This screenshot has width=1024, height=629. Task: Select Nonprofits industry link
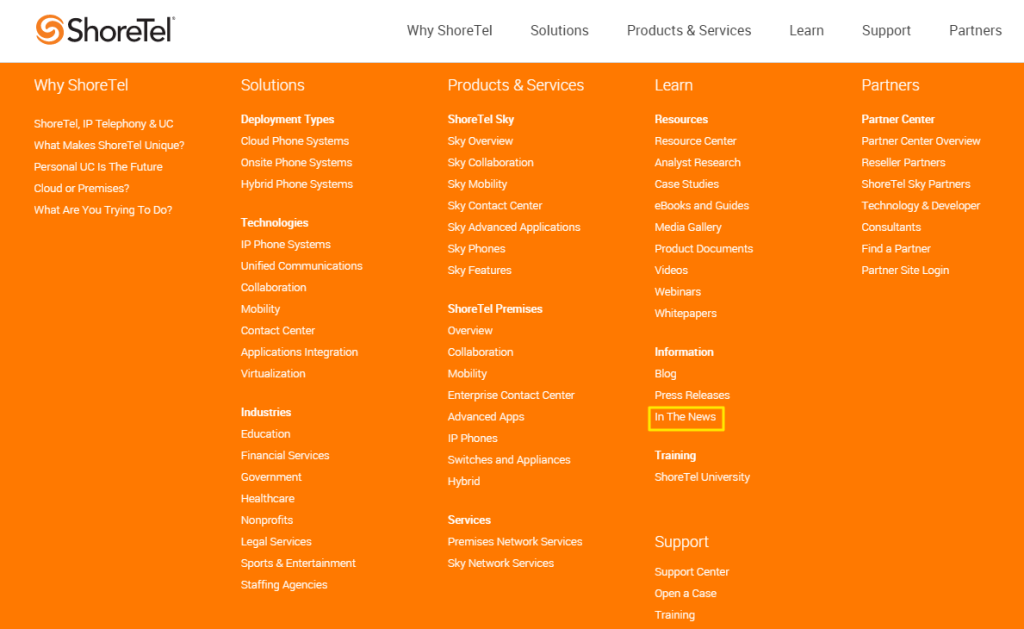point(267,520)
